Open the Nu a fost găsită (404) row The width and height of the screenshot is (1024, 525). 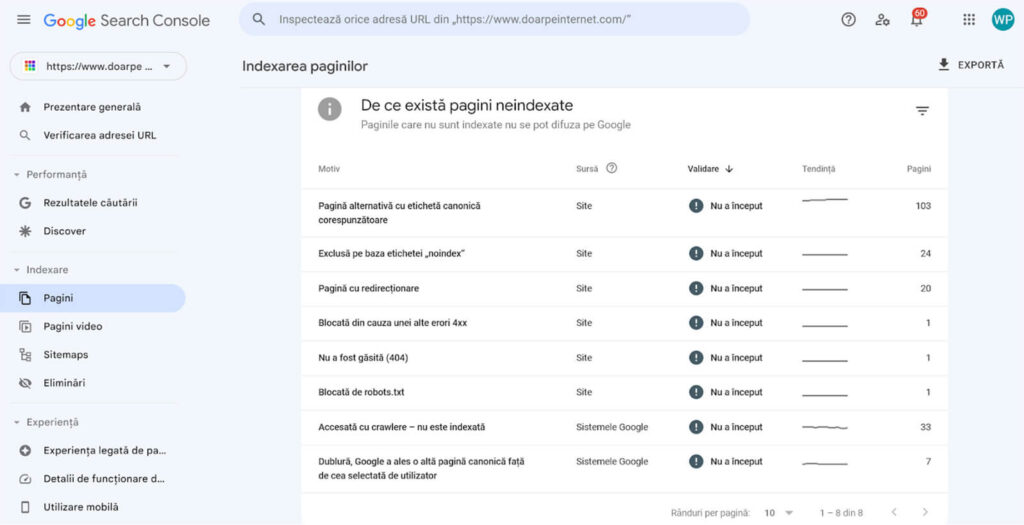tap(624, 358)
